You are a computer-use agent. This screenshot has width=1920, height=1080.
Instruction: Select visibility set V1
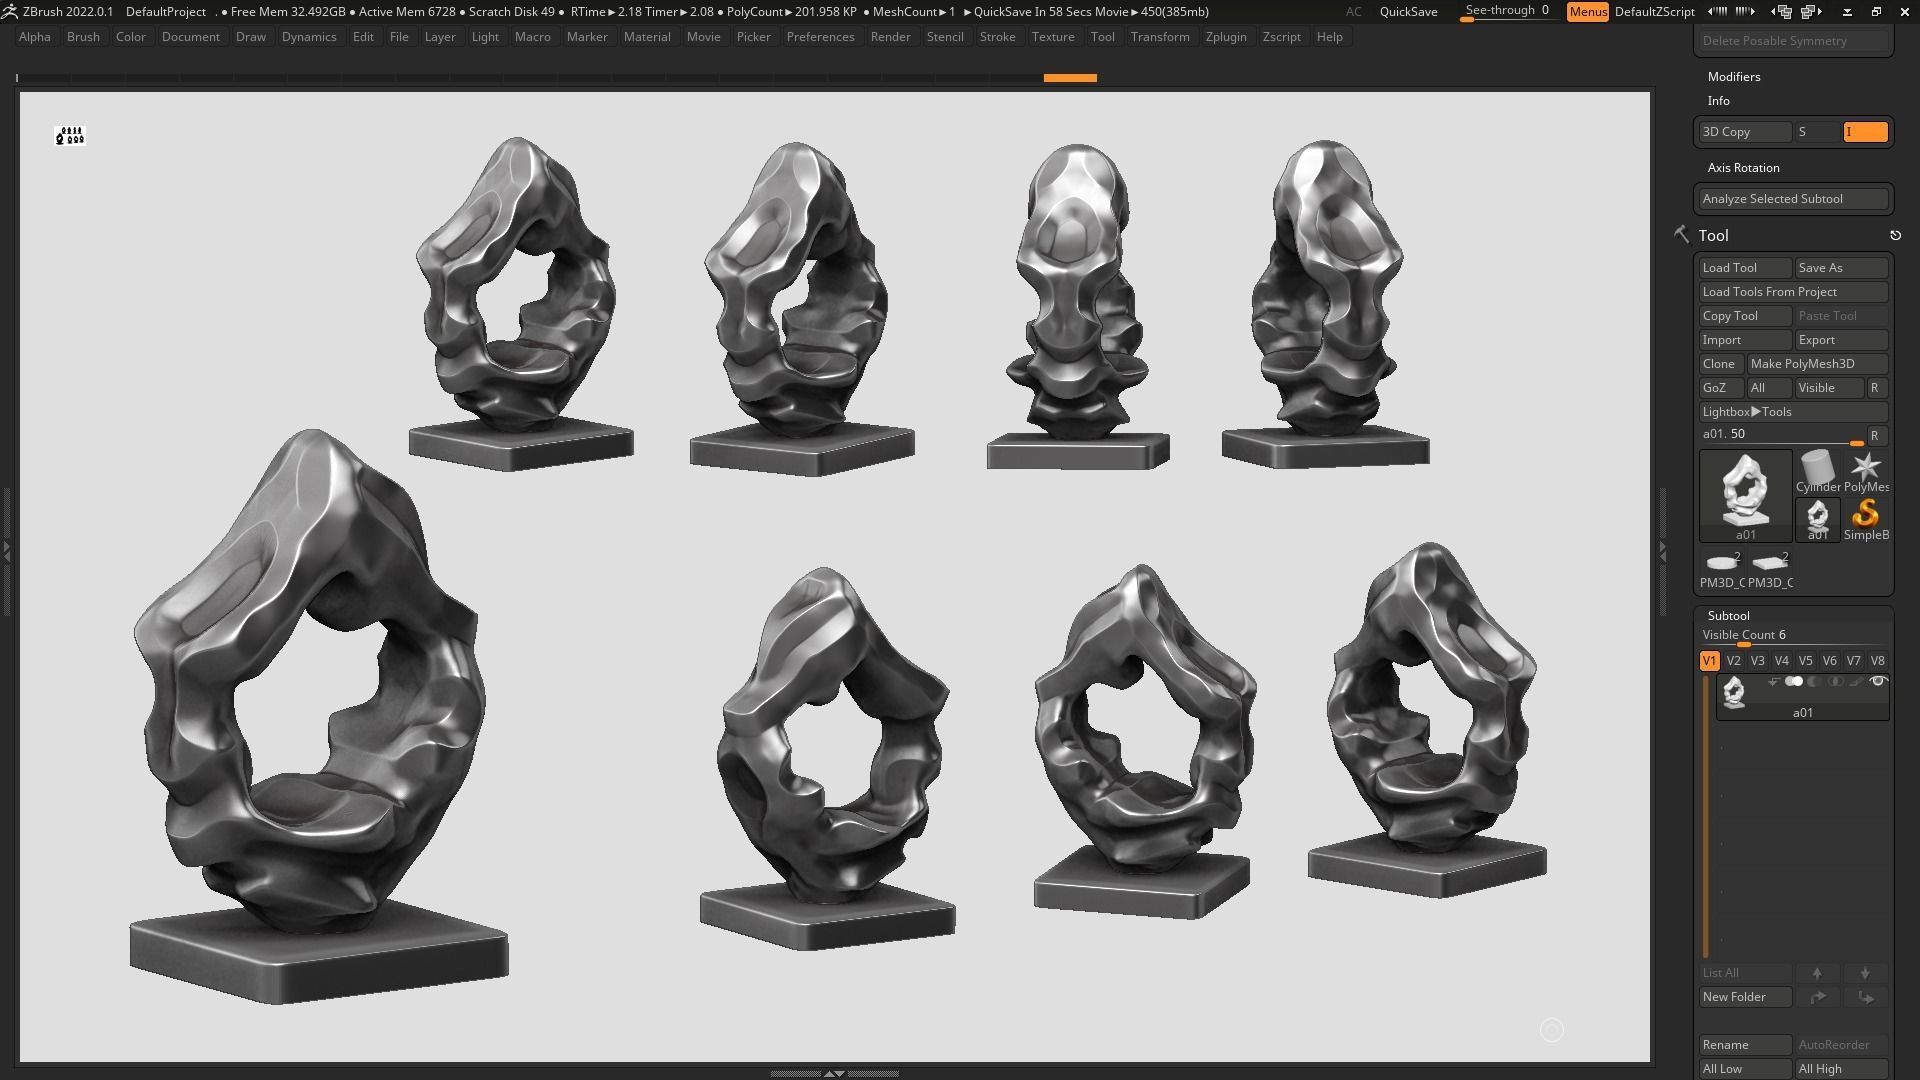pyautogui.click(x=1709, y=661)
